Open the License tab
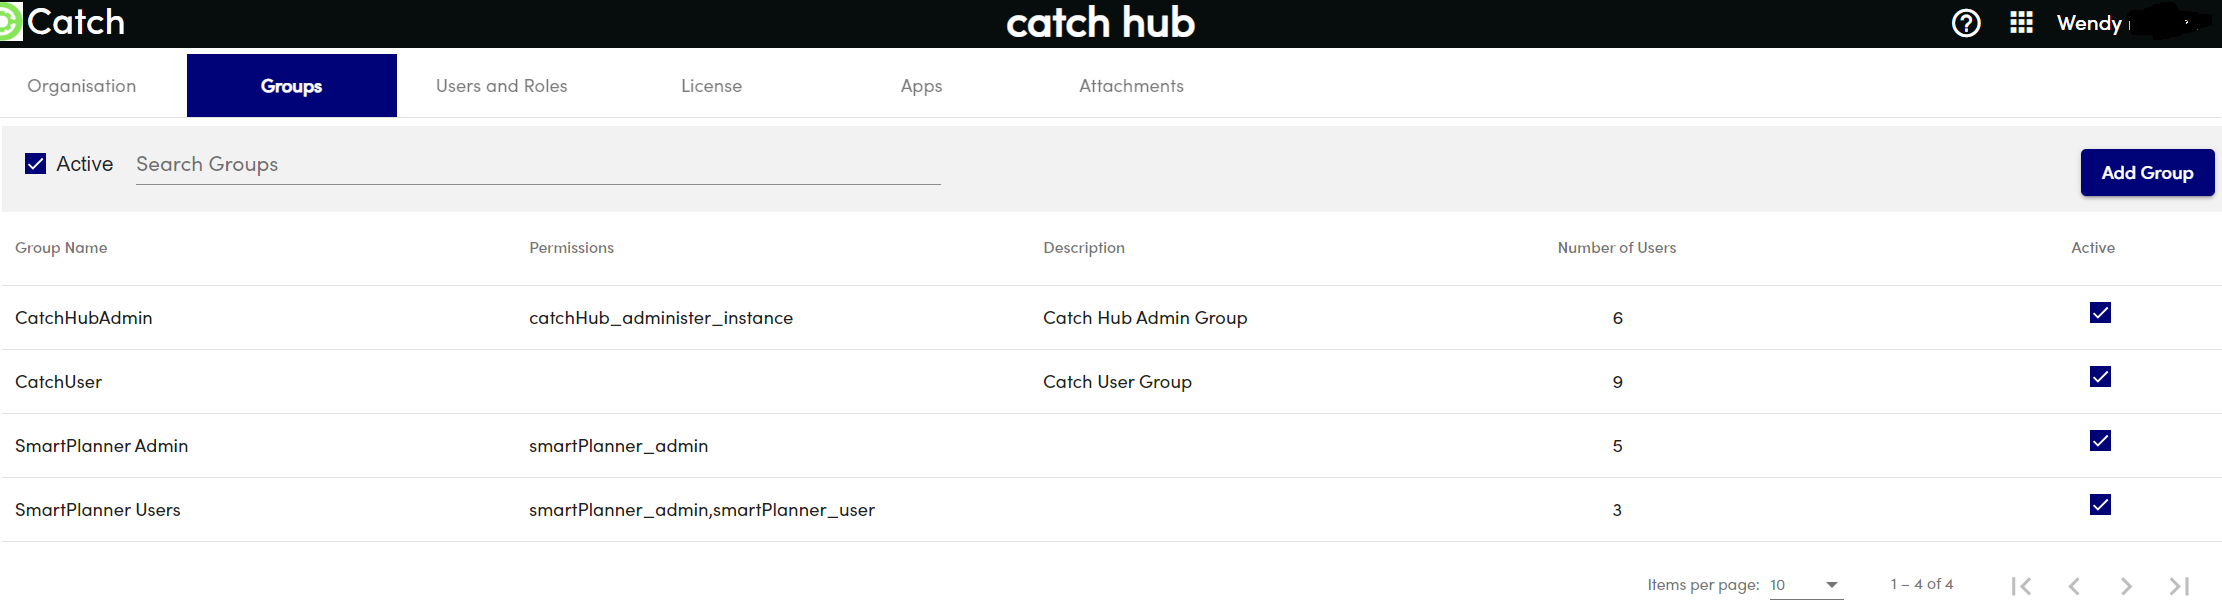 pyautogui.click(x=711, y=86)
